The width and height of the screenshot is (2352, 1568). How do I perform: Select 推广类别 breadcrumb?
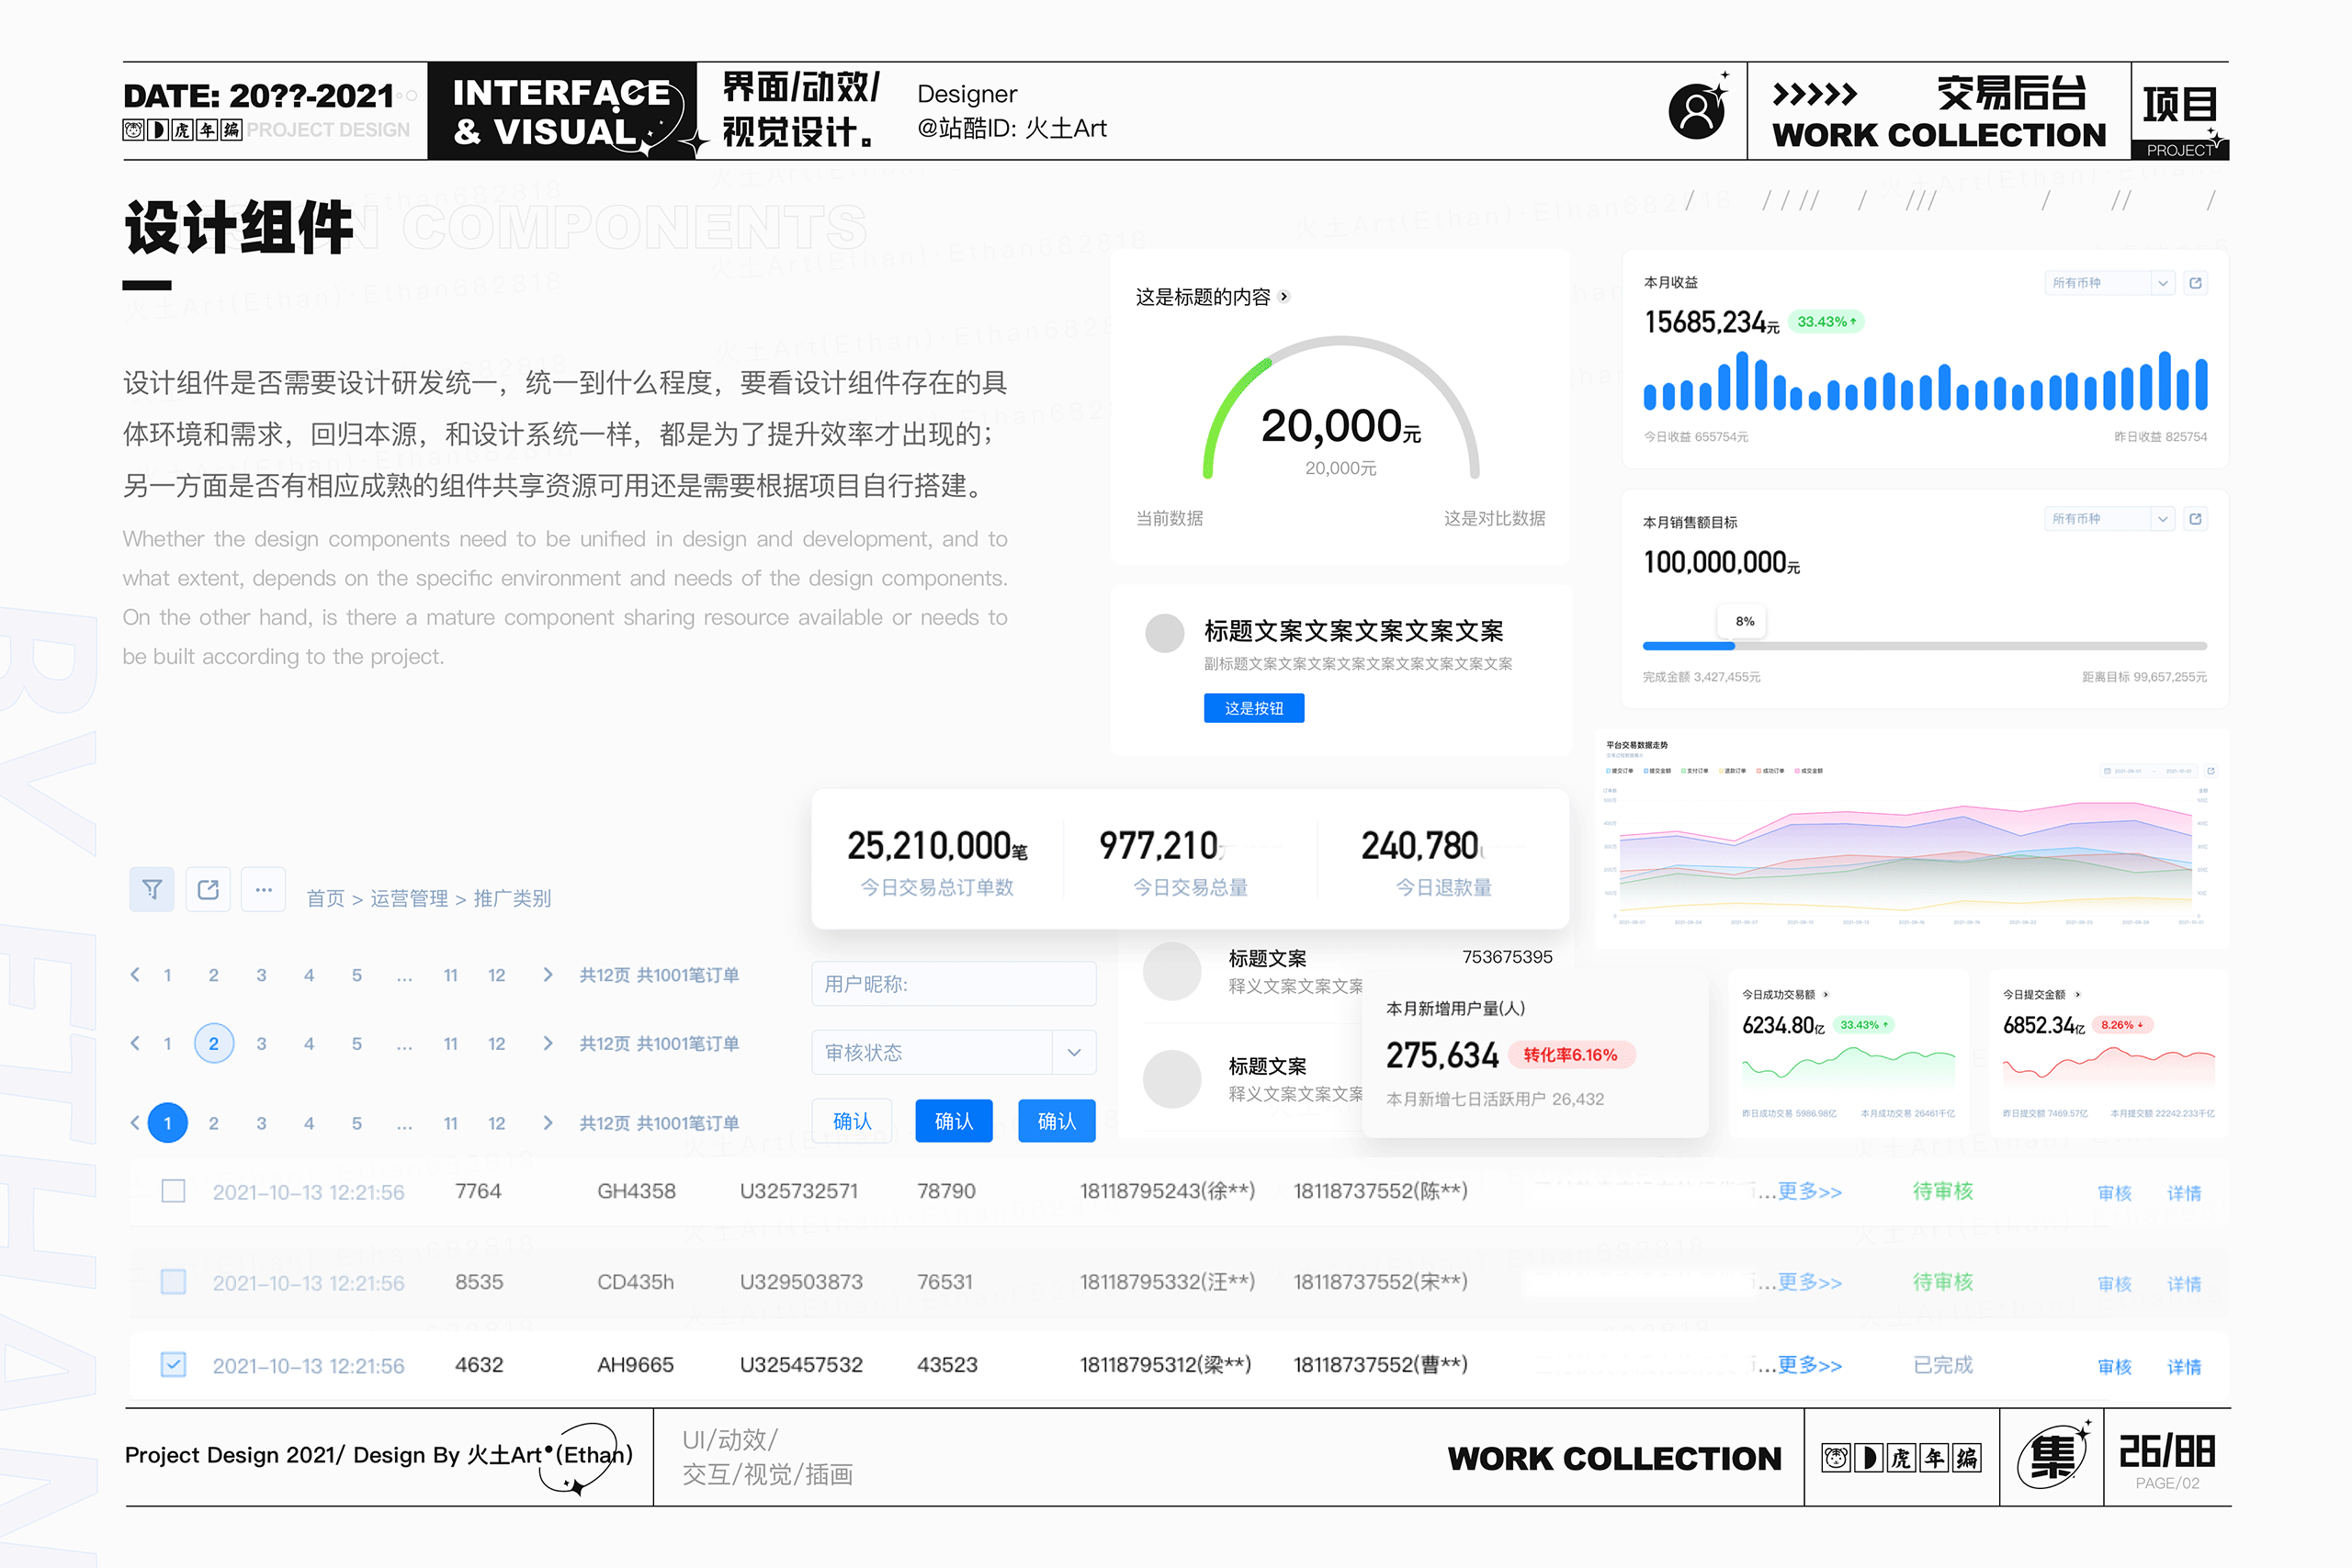point(512,898)
